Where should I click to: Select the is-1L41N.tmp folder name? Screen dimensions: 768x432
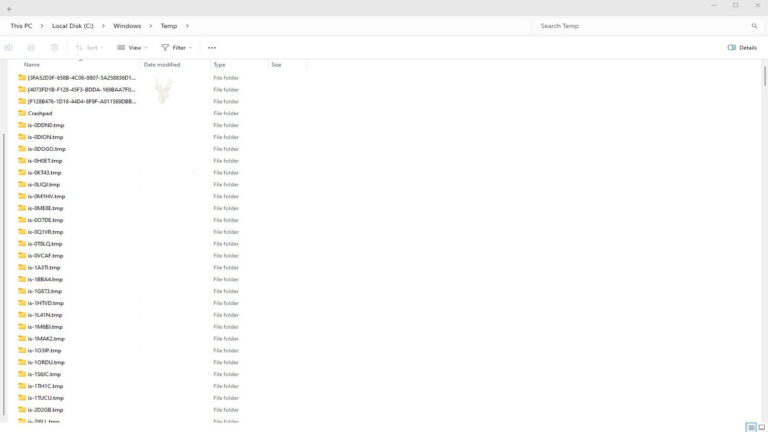click(x=45, y=315)
